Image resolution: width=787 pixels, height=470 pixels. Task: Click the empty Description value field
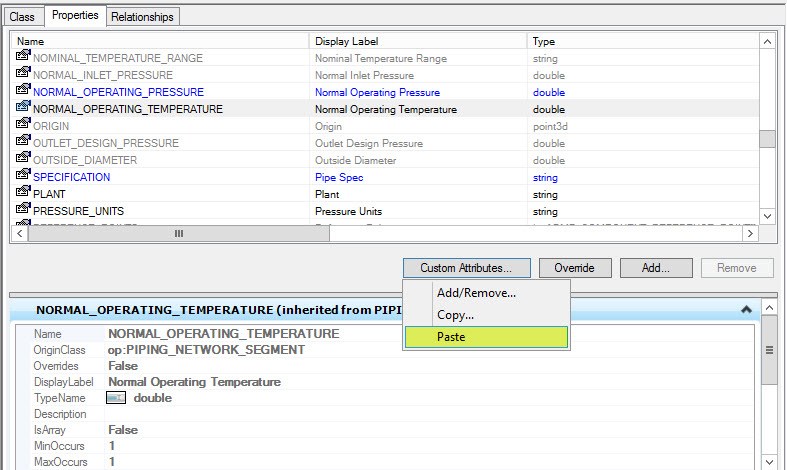pos(429,414)
